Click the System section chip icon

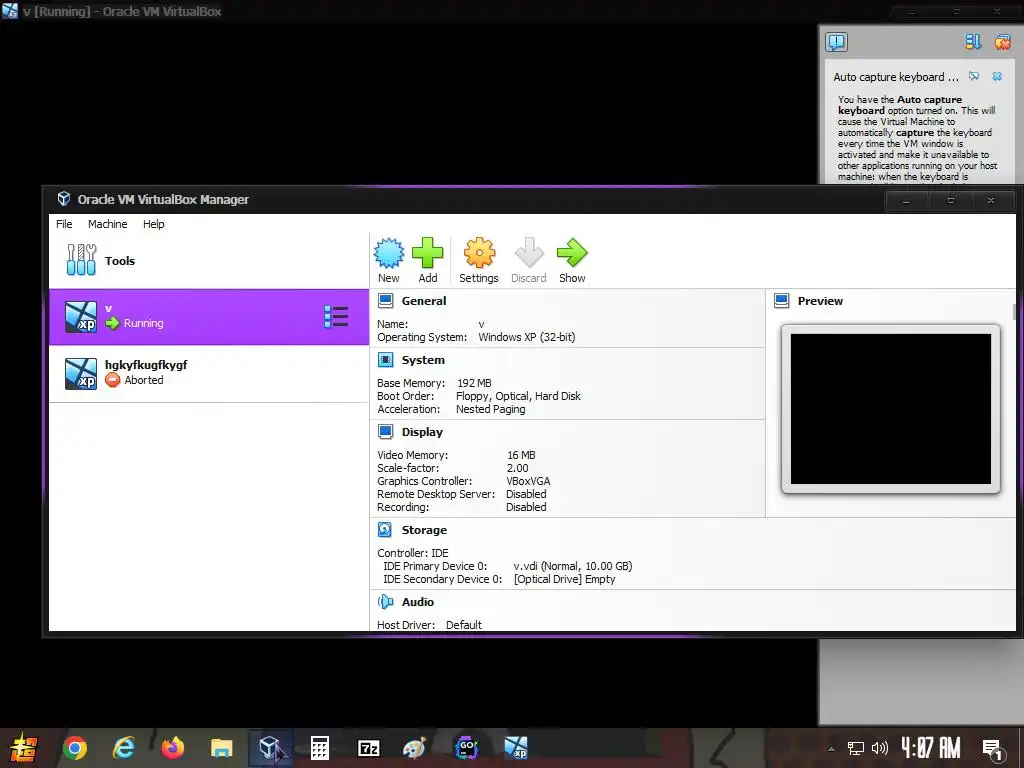point(386,360)
